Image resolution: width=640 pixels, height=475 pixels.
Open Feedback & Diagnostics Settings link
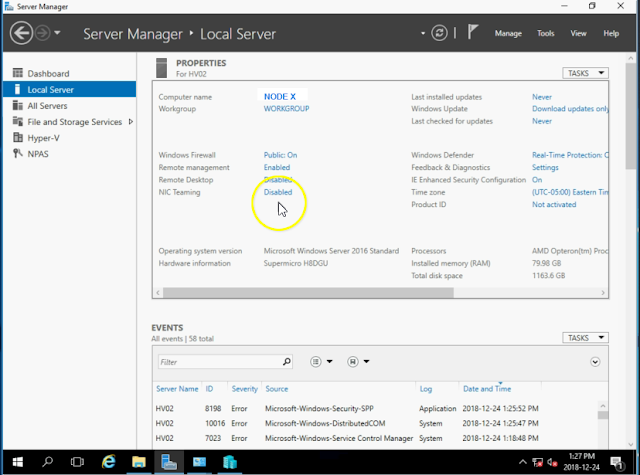(545, 167)
